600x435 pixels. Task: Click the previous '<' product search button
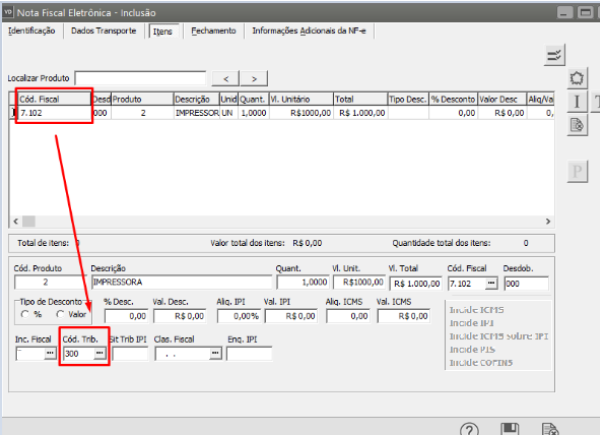click(x=227, y=78)
